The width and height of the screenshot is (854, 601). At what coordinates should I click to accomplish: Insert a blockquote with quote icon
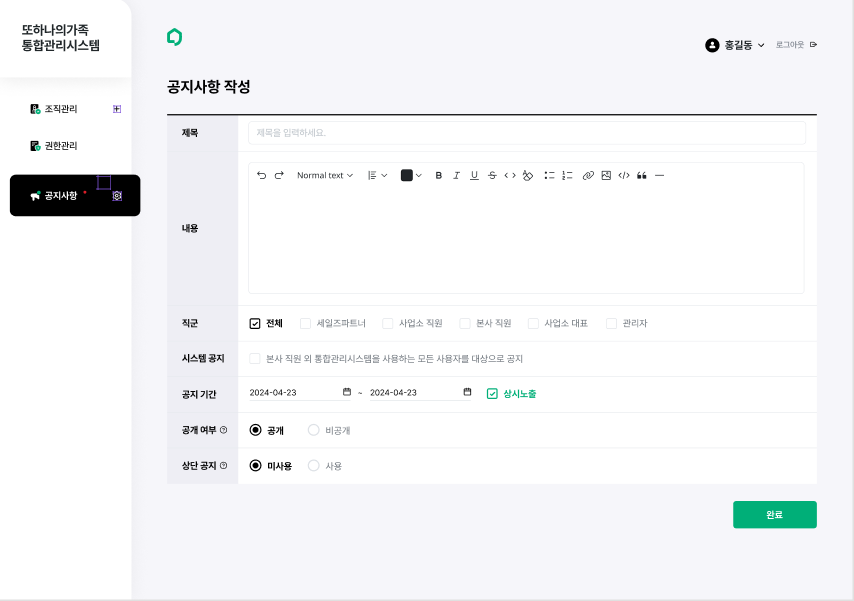tap(642, 175)
